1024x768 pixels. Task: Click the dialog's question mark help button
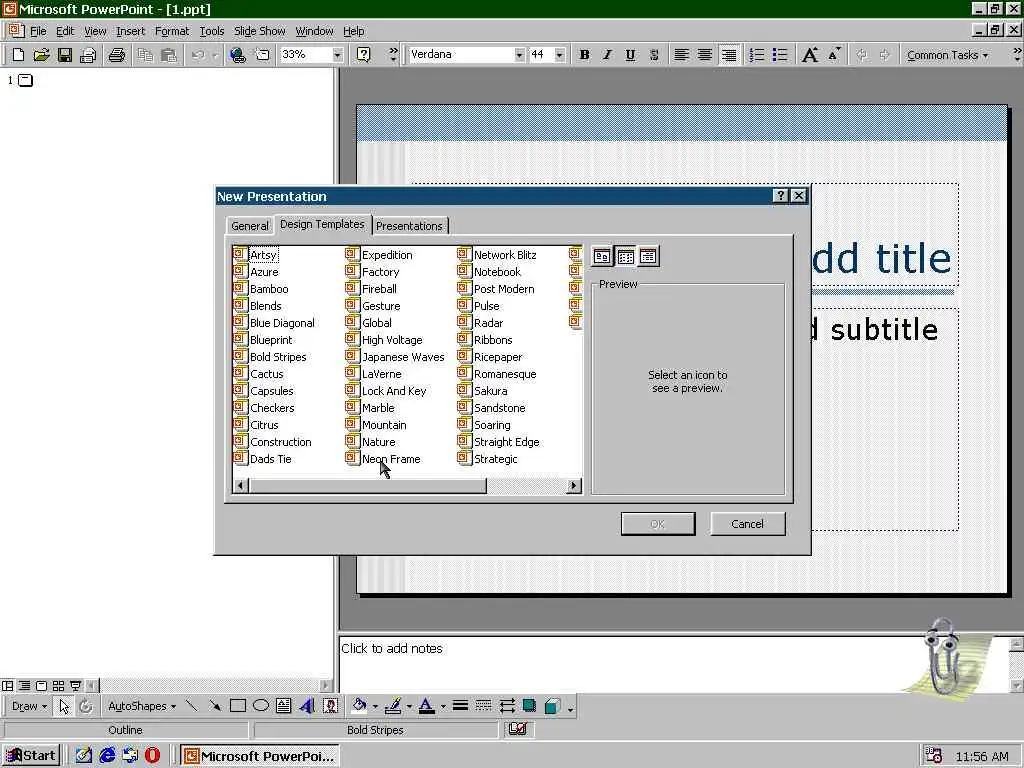pyautogui.click(x=780, y=196)
